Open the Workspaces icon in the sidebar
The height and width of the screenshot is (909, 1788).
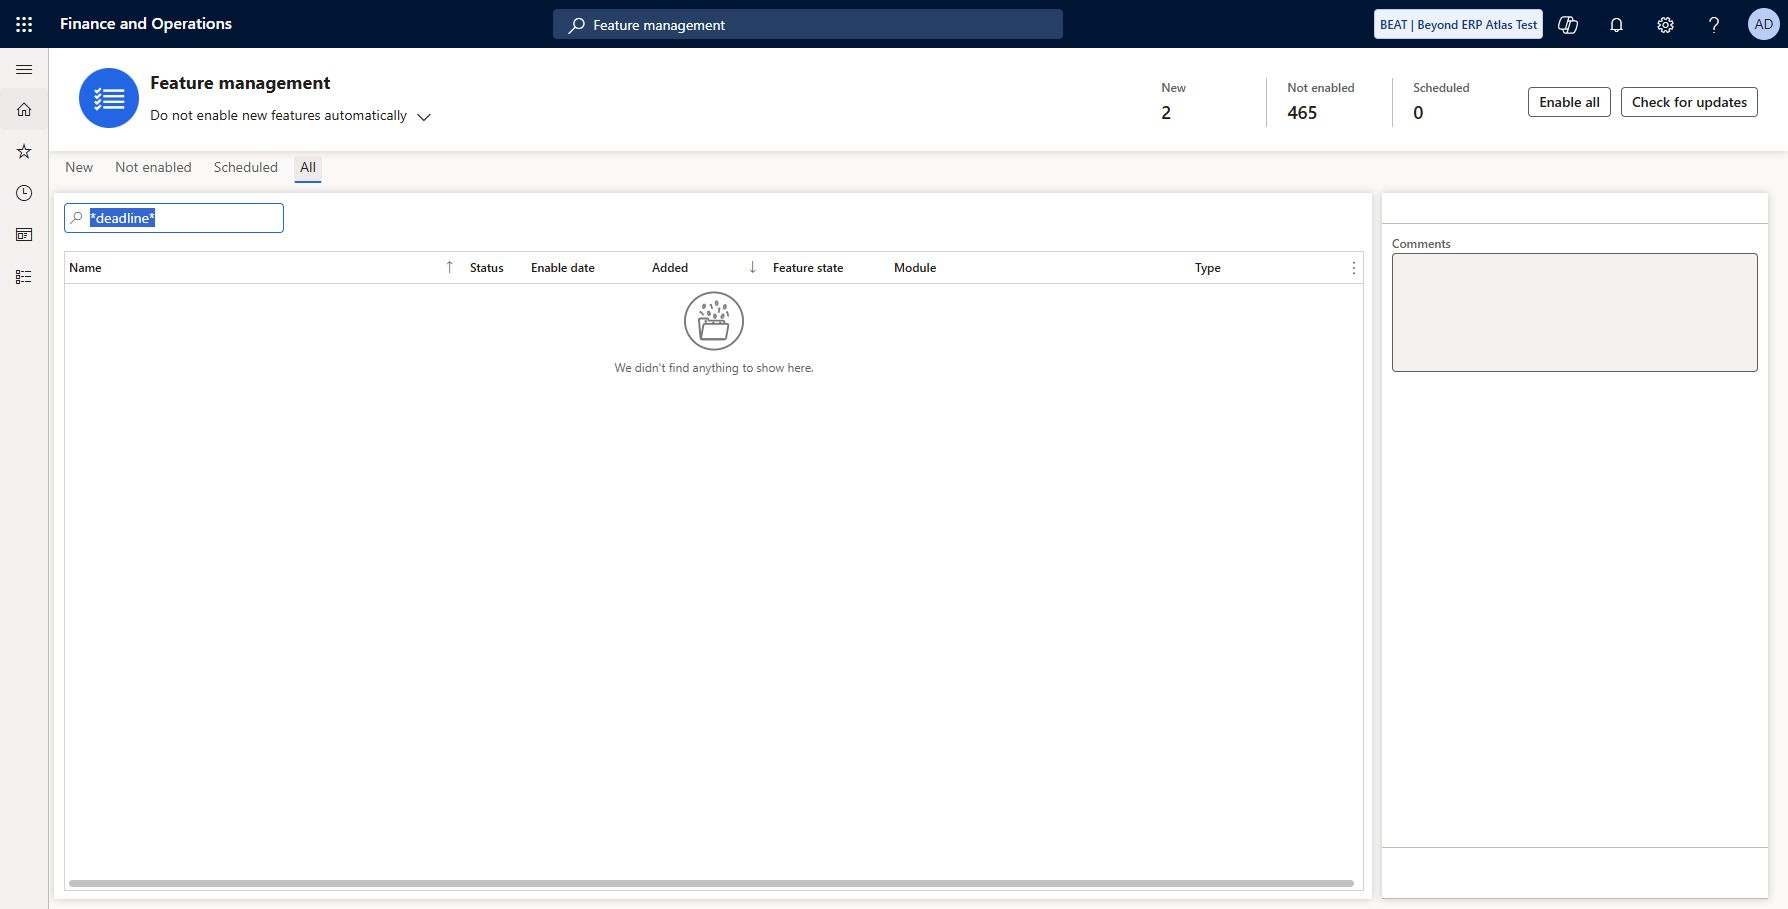click(24, 235)
